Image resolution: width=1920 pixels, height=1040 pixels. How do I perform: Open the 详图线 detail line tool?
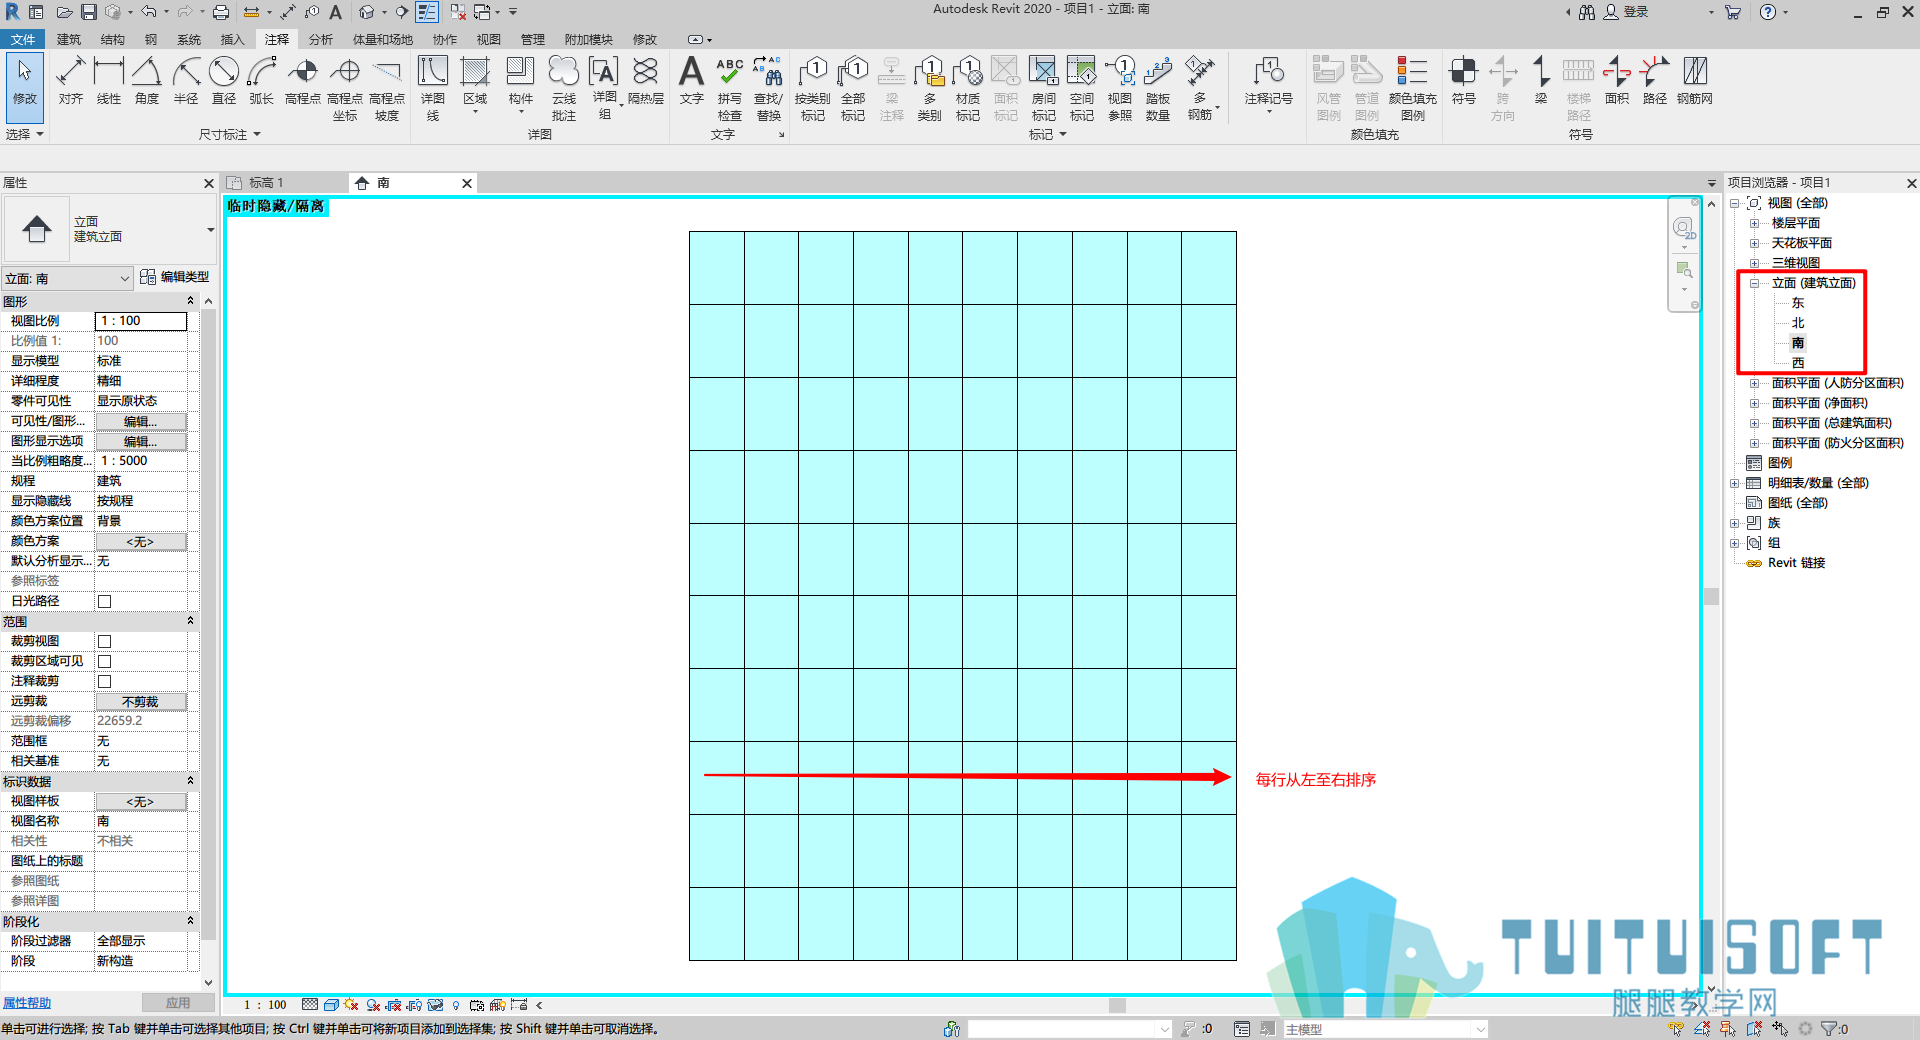[x=433, y=88]
